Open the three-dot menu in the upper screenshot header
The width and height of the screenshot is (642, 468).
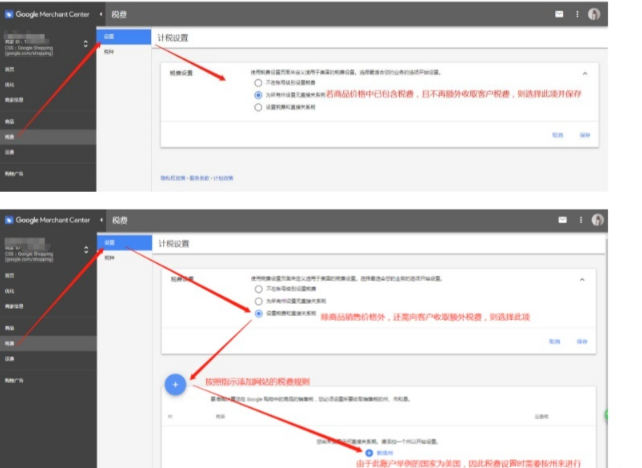point(577,14)
